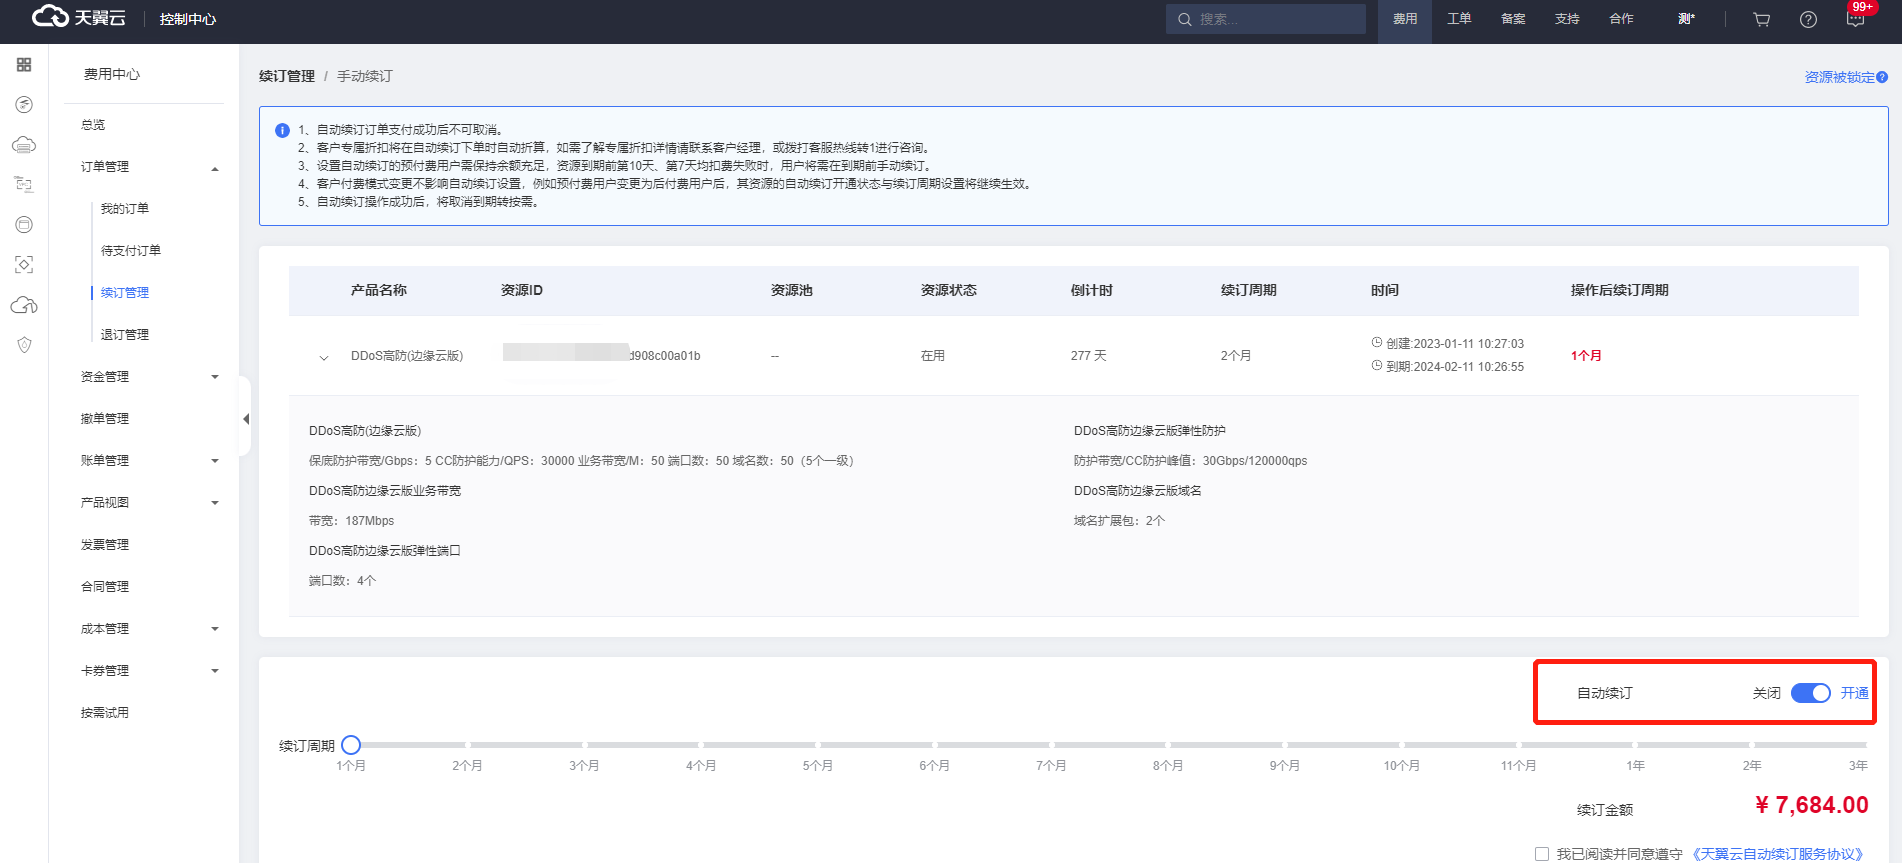Select 退订管理 in the sidebar
This screenshot has width=1902, height=863.
(x=125, y=335)
